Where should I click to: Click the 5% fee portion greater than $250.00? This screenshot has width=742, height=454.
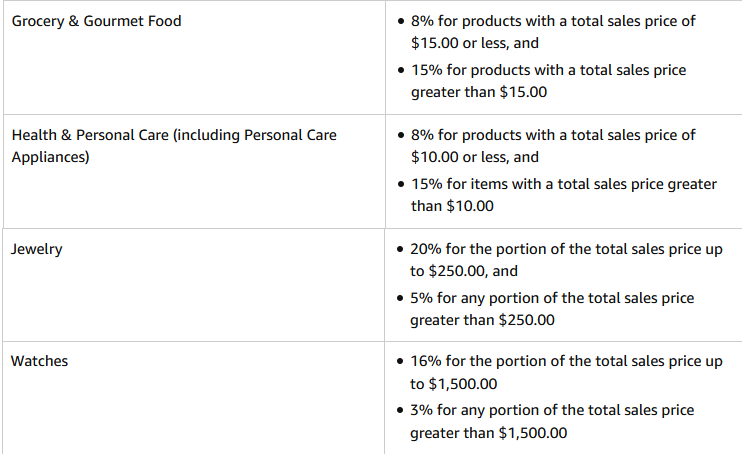tap(552, 309)
